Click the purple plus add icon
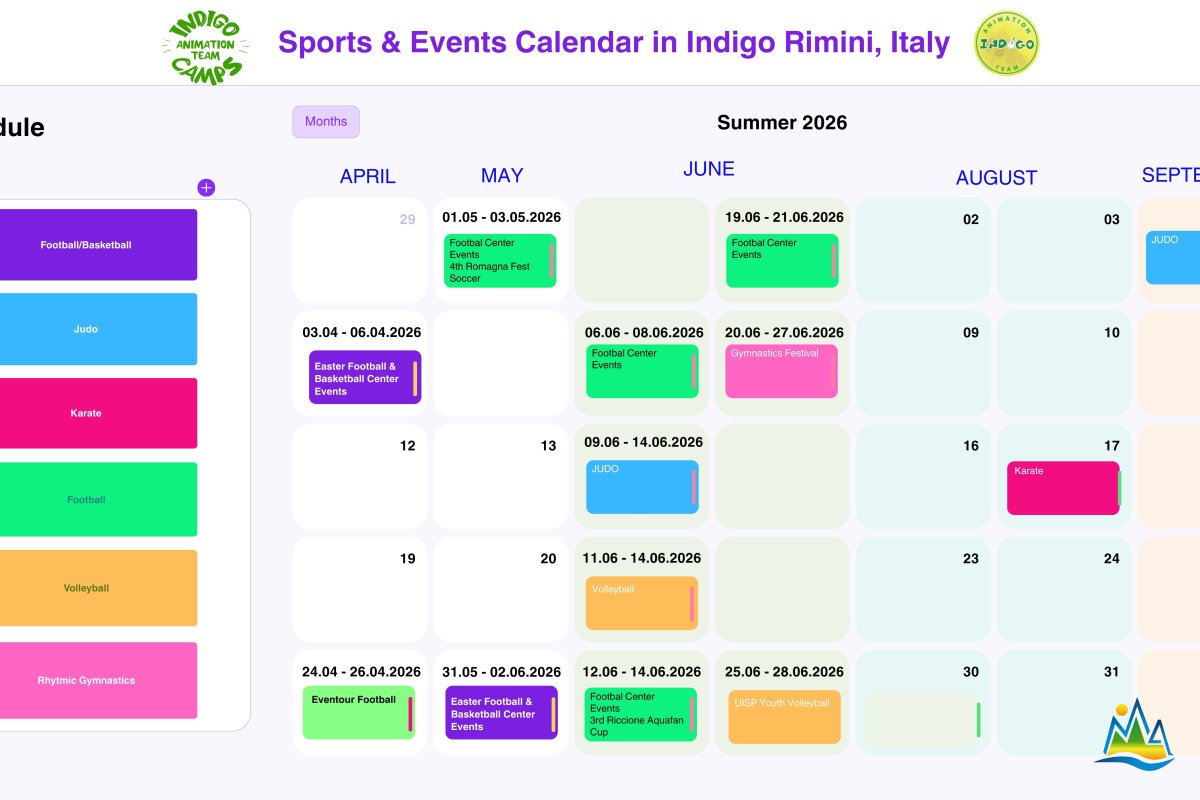The width and height of the screenshot is (1200, 800). [206, 188]
